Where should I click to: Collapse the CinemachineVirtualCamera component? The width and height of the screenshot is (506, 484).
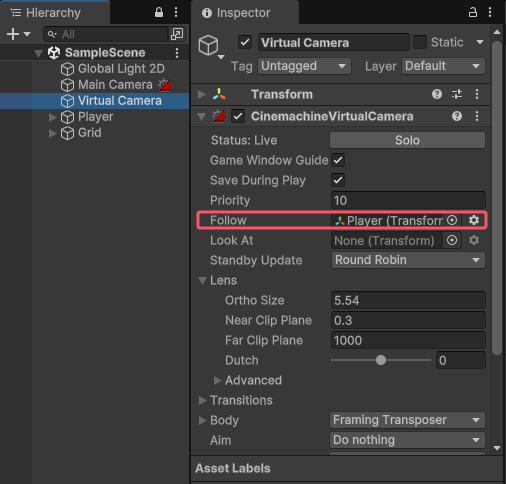coord(202,117)
